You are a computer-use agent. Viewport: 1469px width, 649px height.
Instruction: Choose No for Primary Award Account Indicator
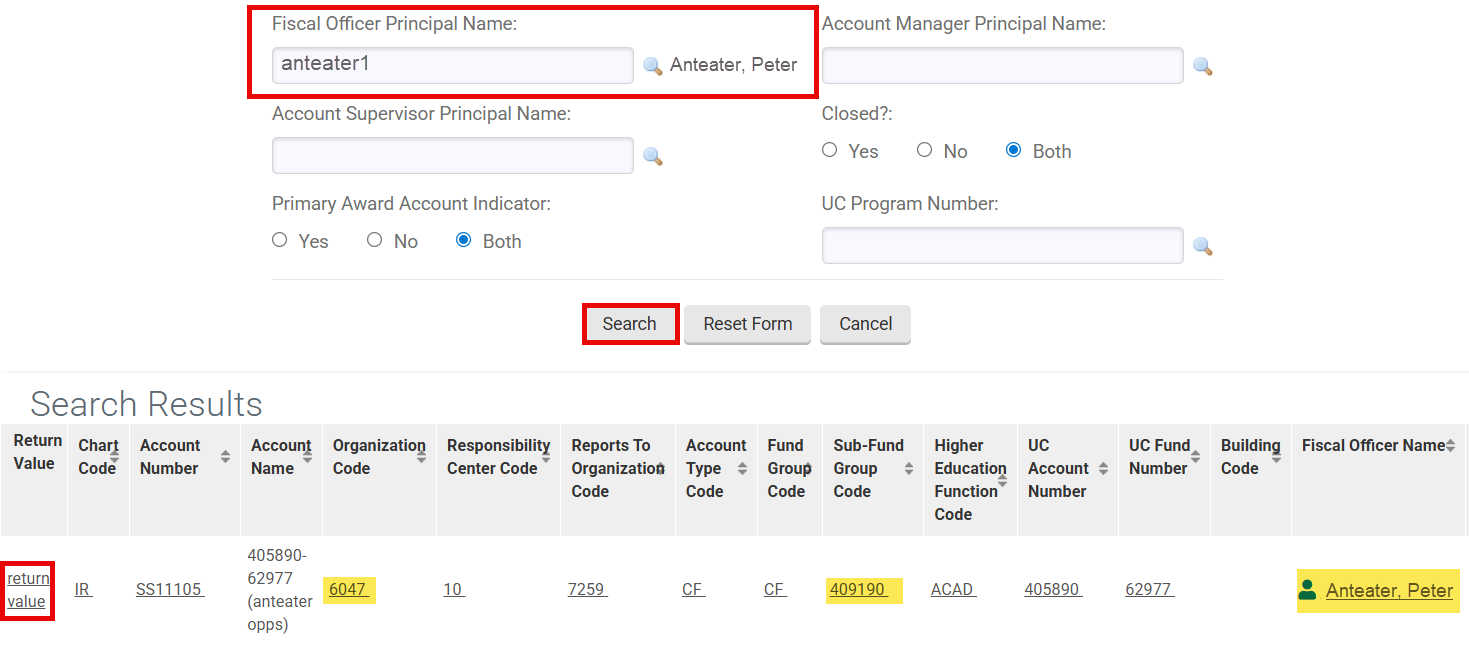[374, 240]
